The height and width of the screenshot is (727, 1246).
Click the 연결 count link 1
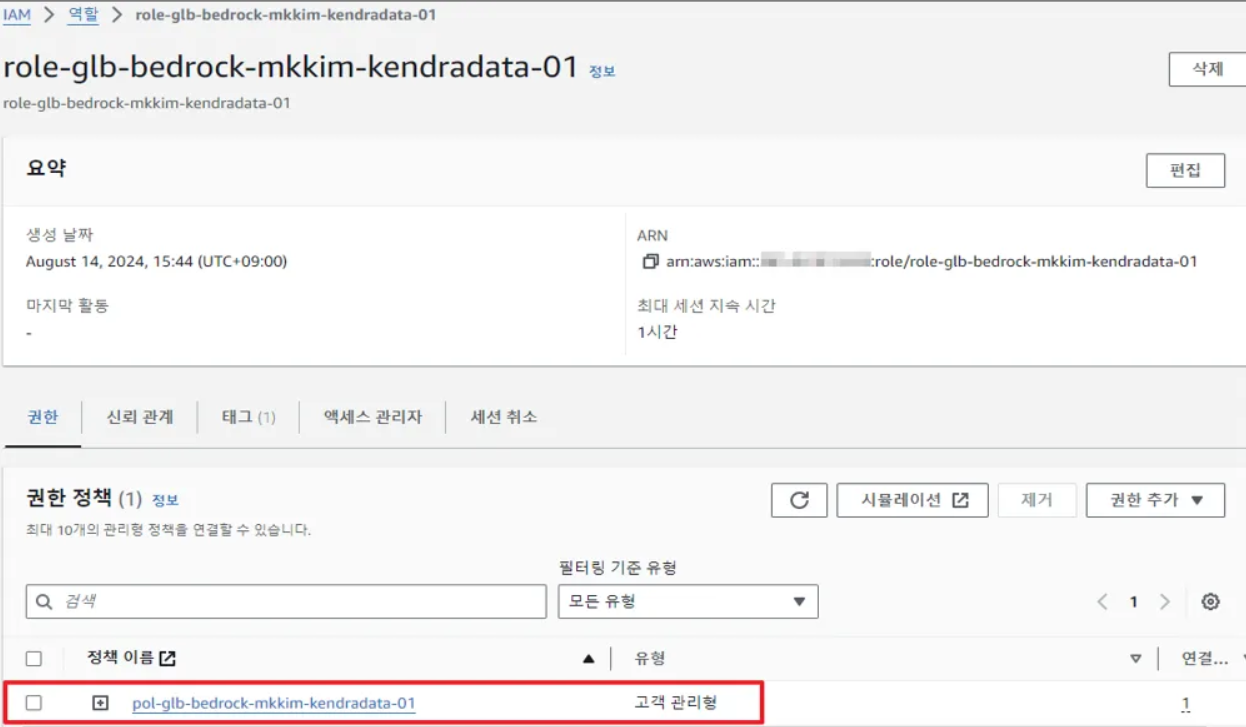pyautogui.click(x=1185, y=703)
